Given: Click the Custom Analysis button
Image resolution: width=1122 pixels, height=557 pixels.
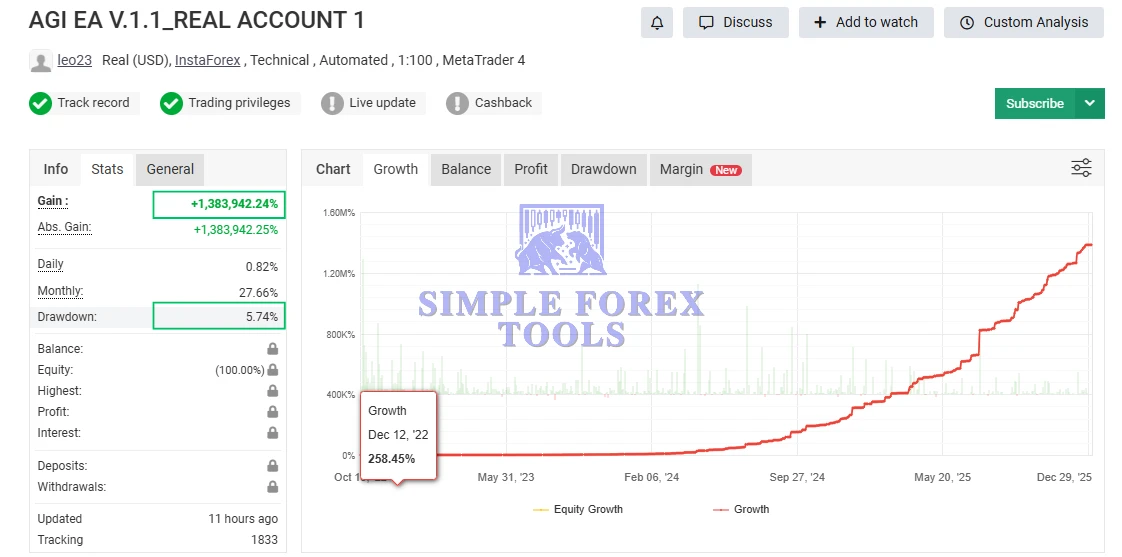Looking at the screenshot, I should (1023, 23).
